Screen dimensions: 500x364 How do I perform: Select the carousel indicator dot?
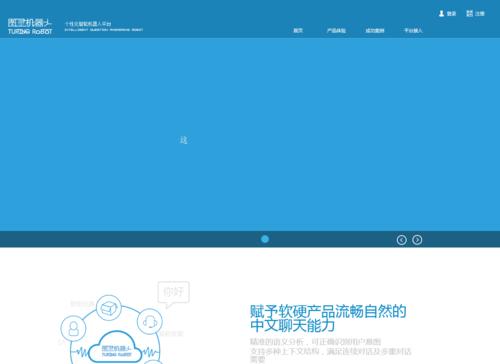(x=265, y=239)
